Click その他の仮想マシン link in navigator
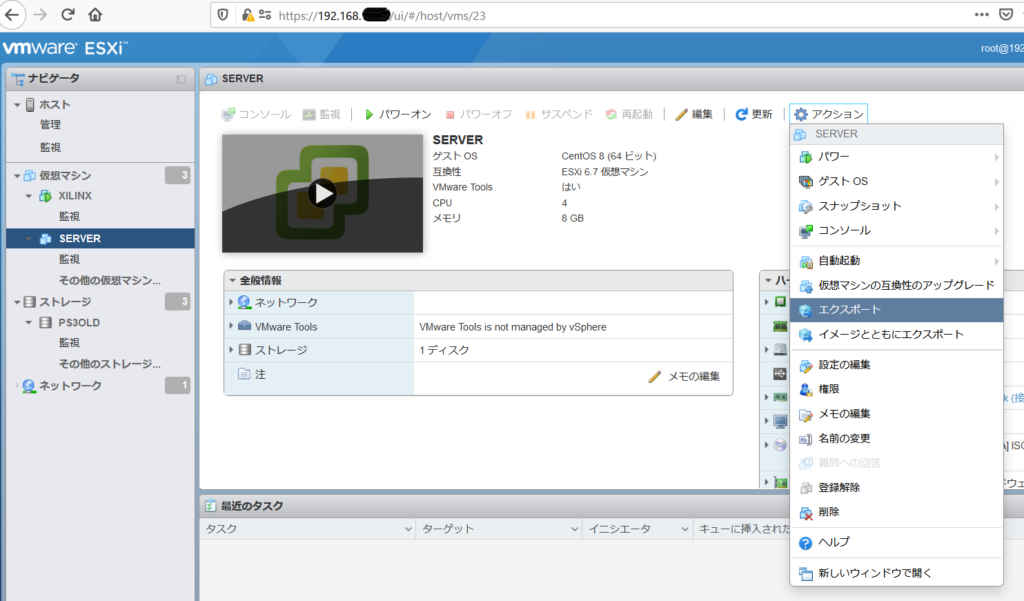 click(109, 280)
